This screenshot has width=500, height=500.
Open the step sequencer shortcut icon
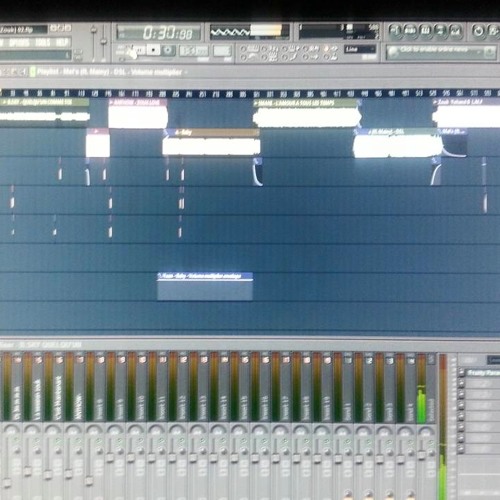pos(410,31)
